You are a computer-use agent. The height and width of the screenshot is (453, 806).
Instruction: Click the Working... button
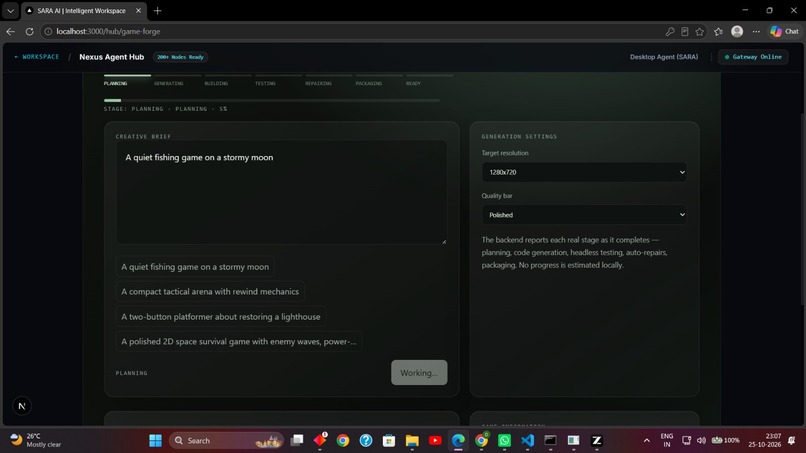[x=419, y=373]
